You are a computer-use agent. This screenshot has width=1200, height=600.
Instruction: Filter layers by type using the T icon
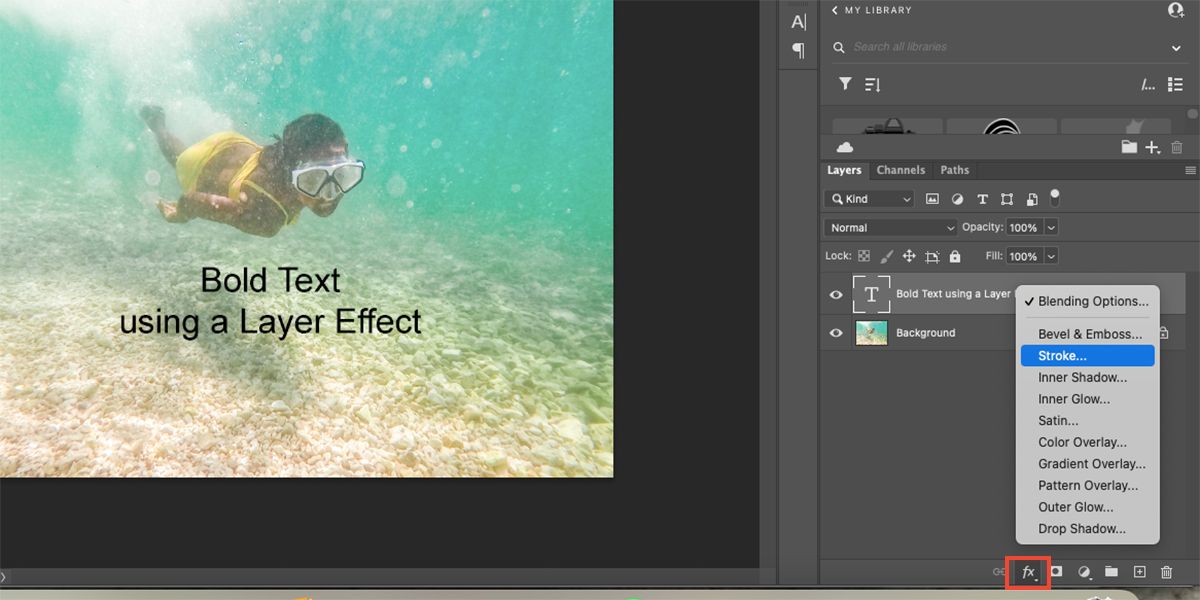pyautogui.click(x=982, y=198)
